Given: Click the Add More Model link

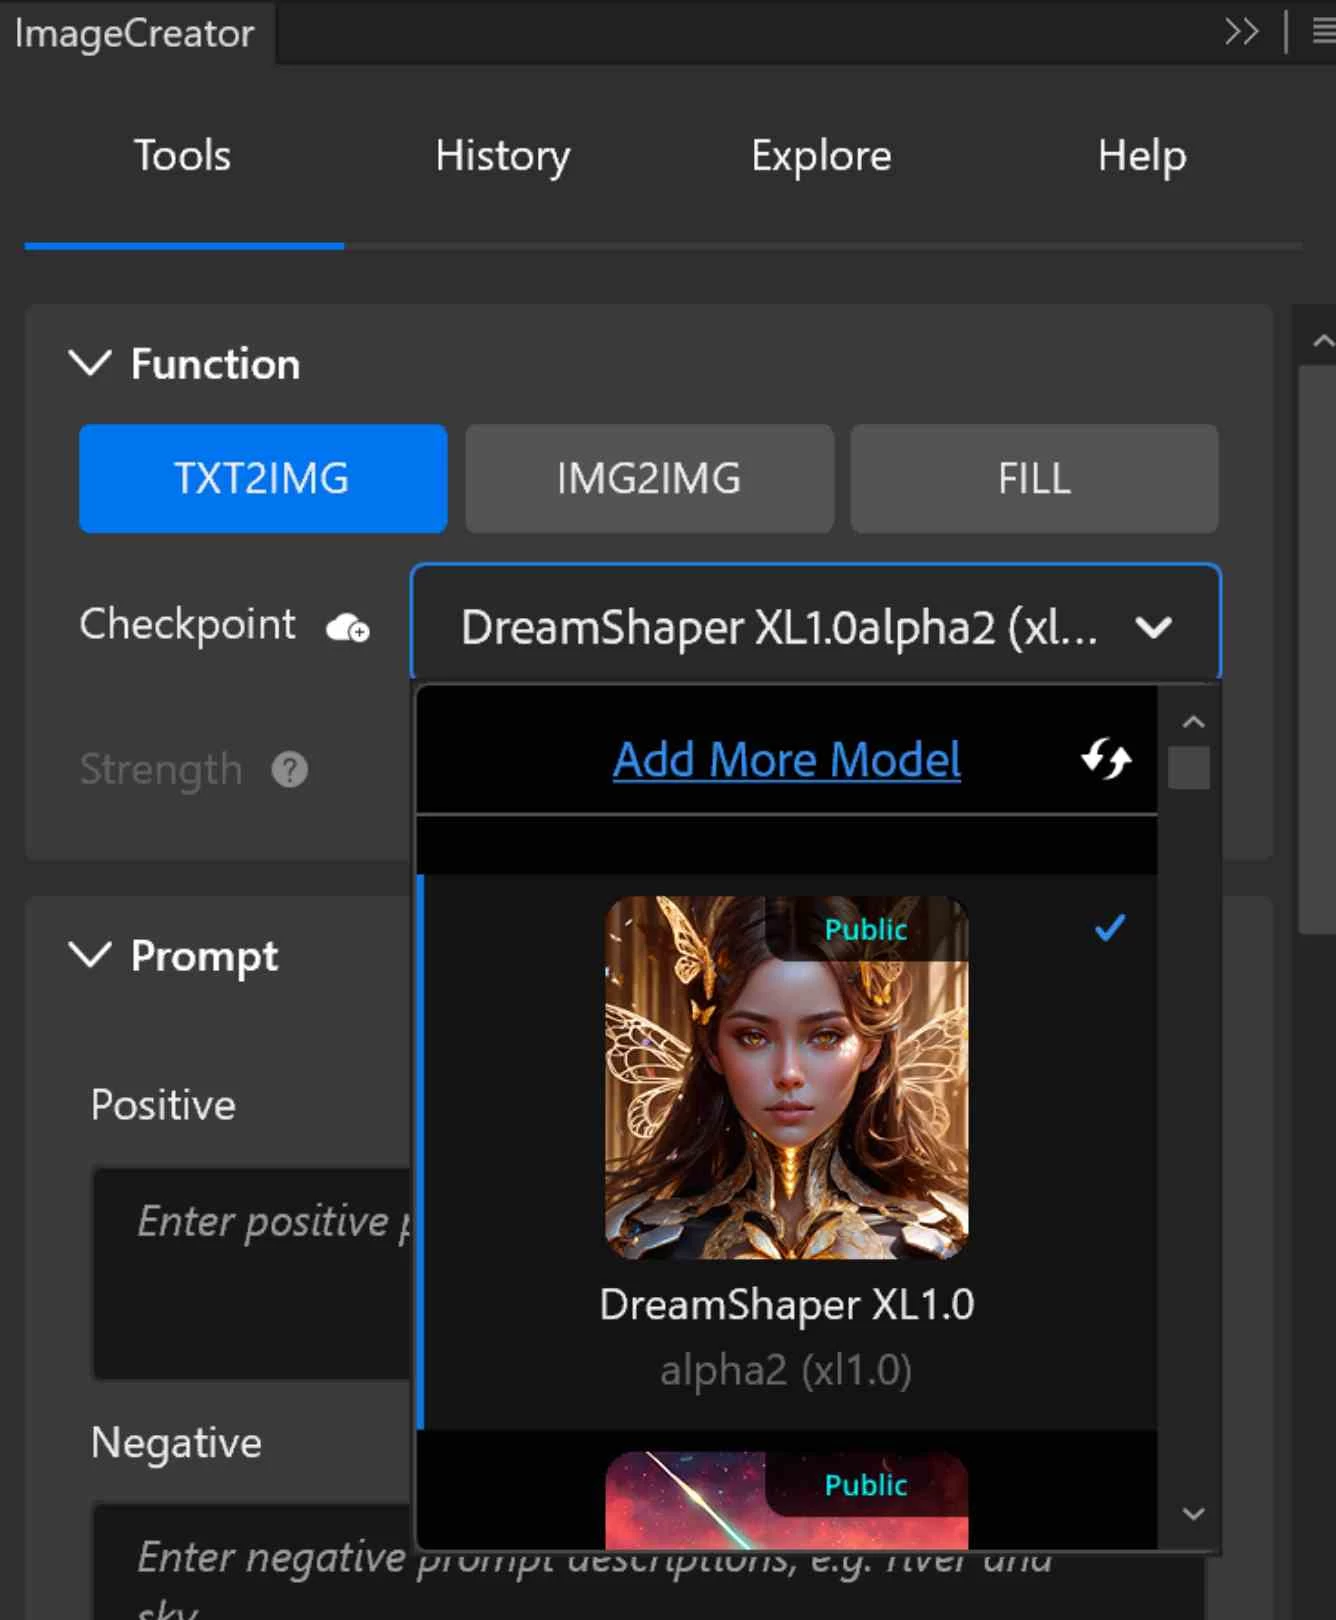Looking at the screenshot, I should click(x=787, y=759).
